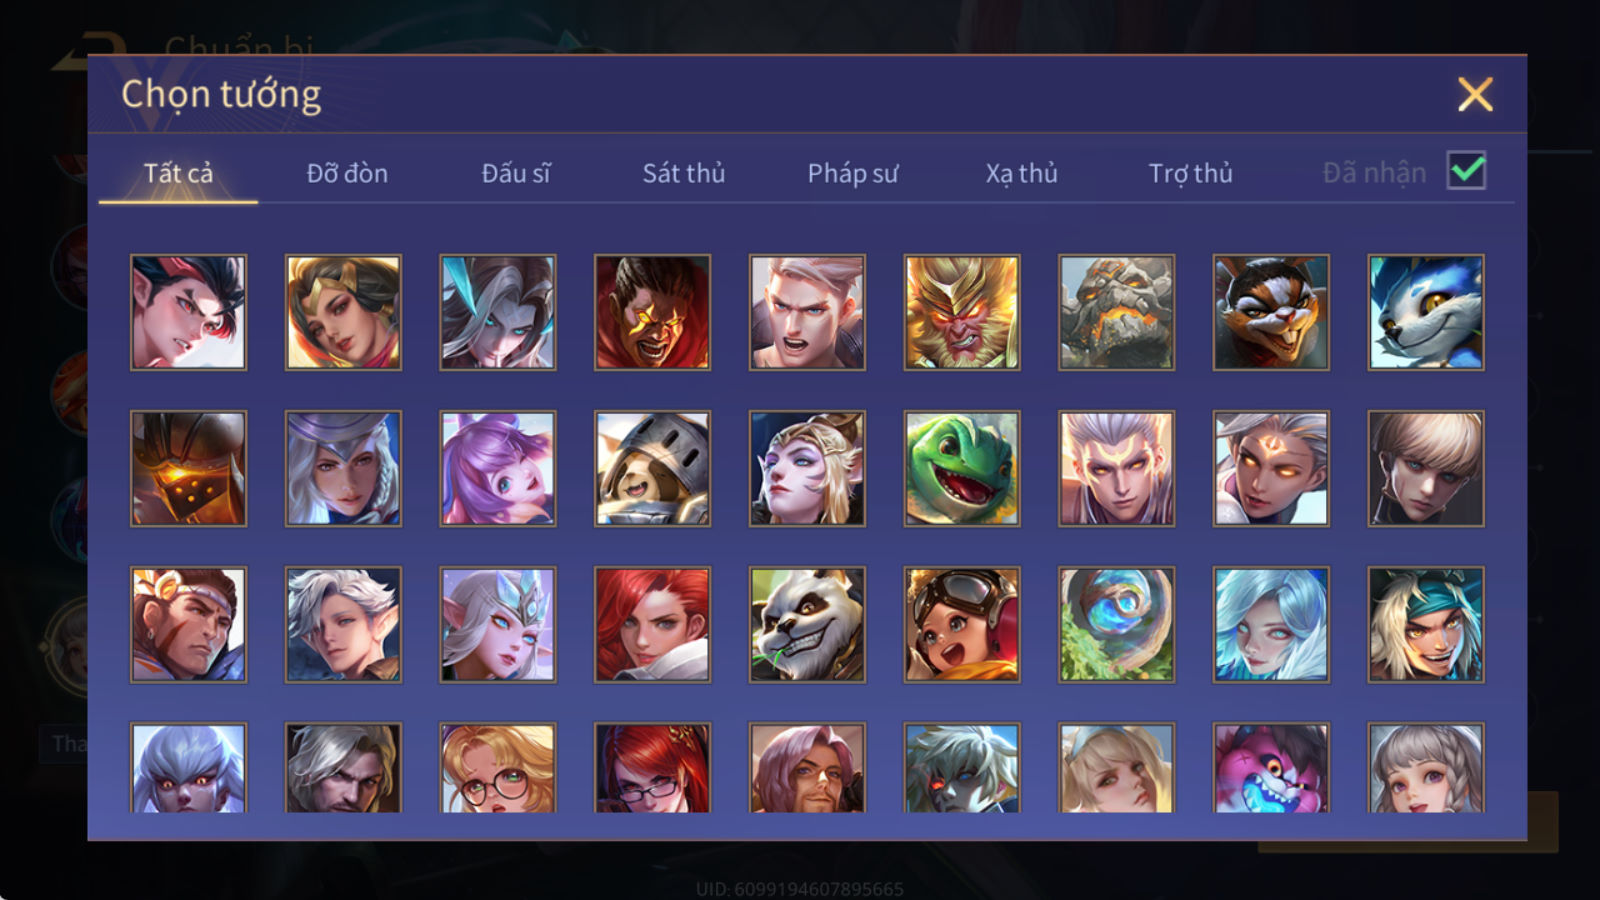Select the rock golem hero portrait

click(1116, 312)
